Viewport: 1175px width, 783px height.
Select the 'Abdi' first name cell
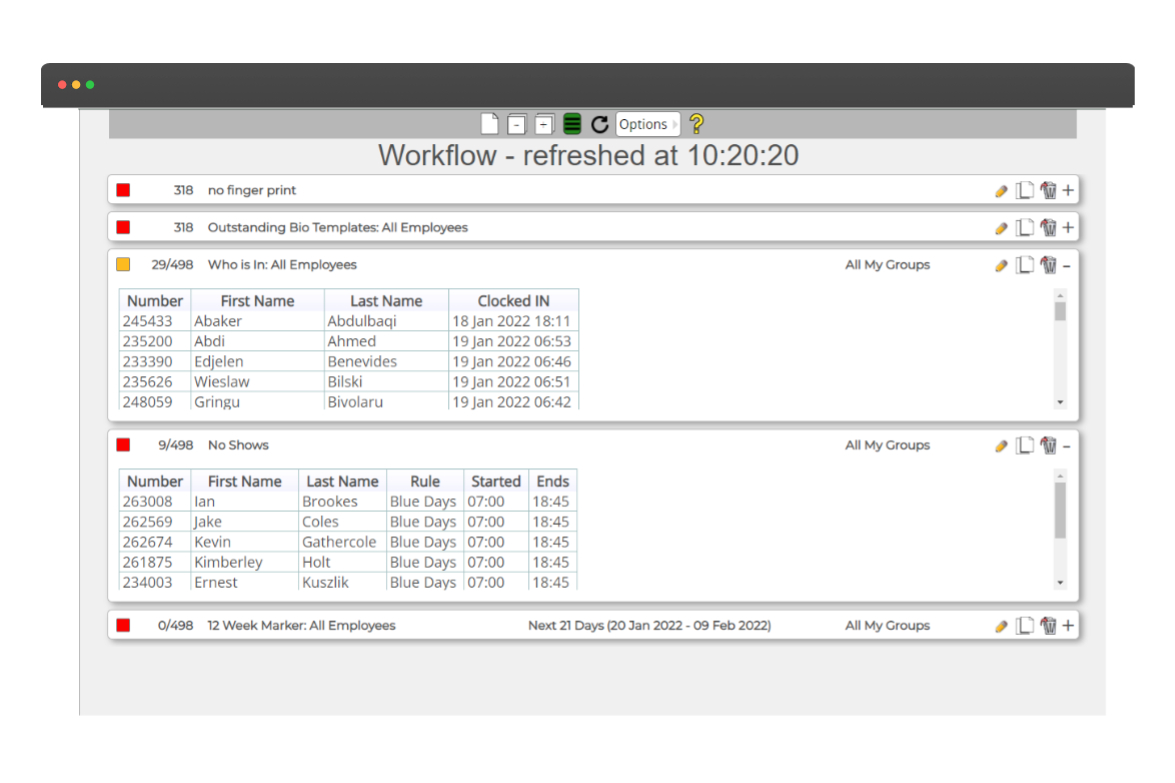tap(257, 341)
